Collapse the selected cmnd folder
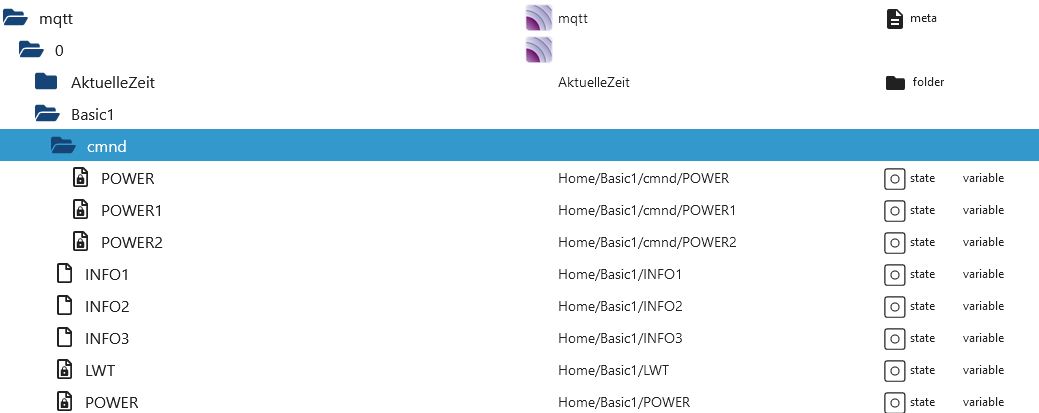Image resolution: width=1039 pixels, height=413 pixels. pos(63,146)
